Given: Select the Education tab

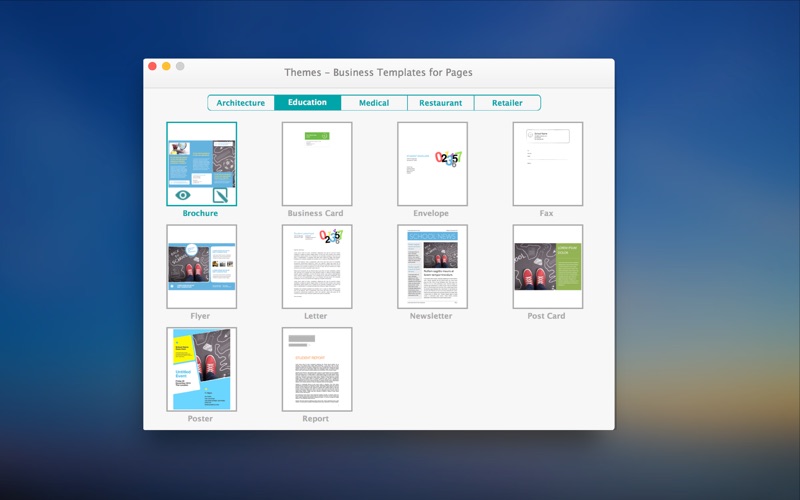Looking at the screenshot, I should 307,103.
